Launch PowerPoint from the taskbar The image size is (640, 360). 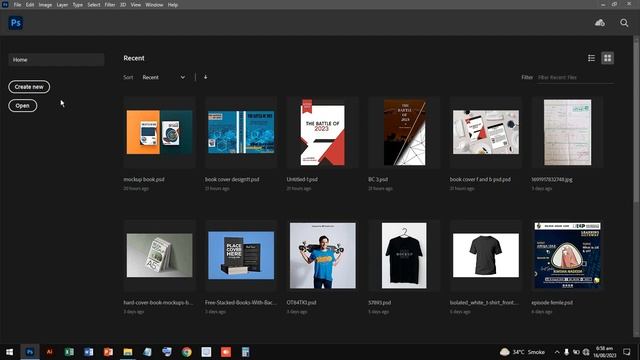tap(108, 352)
